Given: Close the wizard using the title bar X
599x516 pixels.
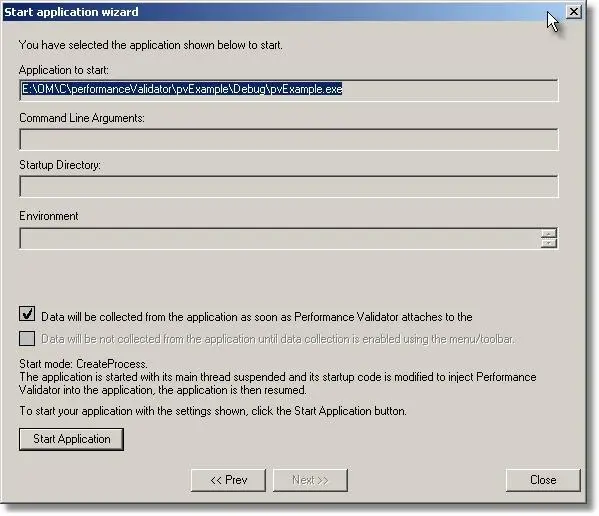Looking at the screenshot, I should (573, 12).
